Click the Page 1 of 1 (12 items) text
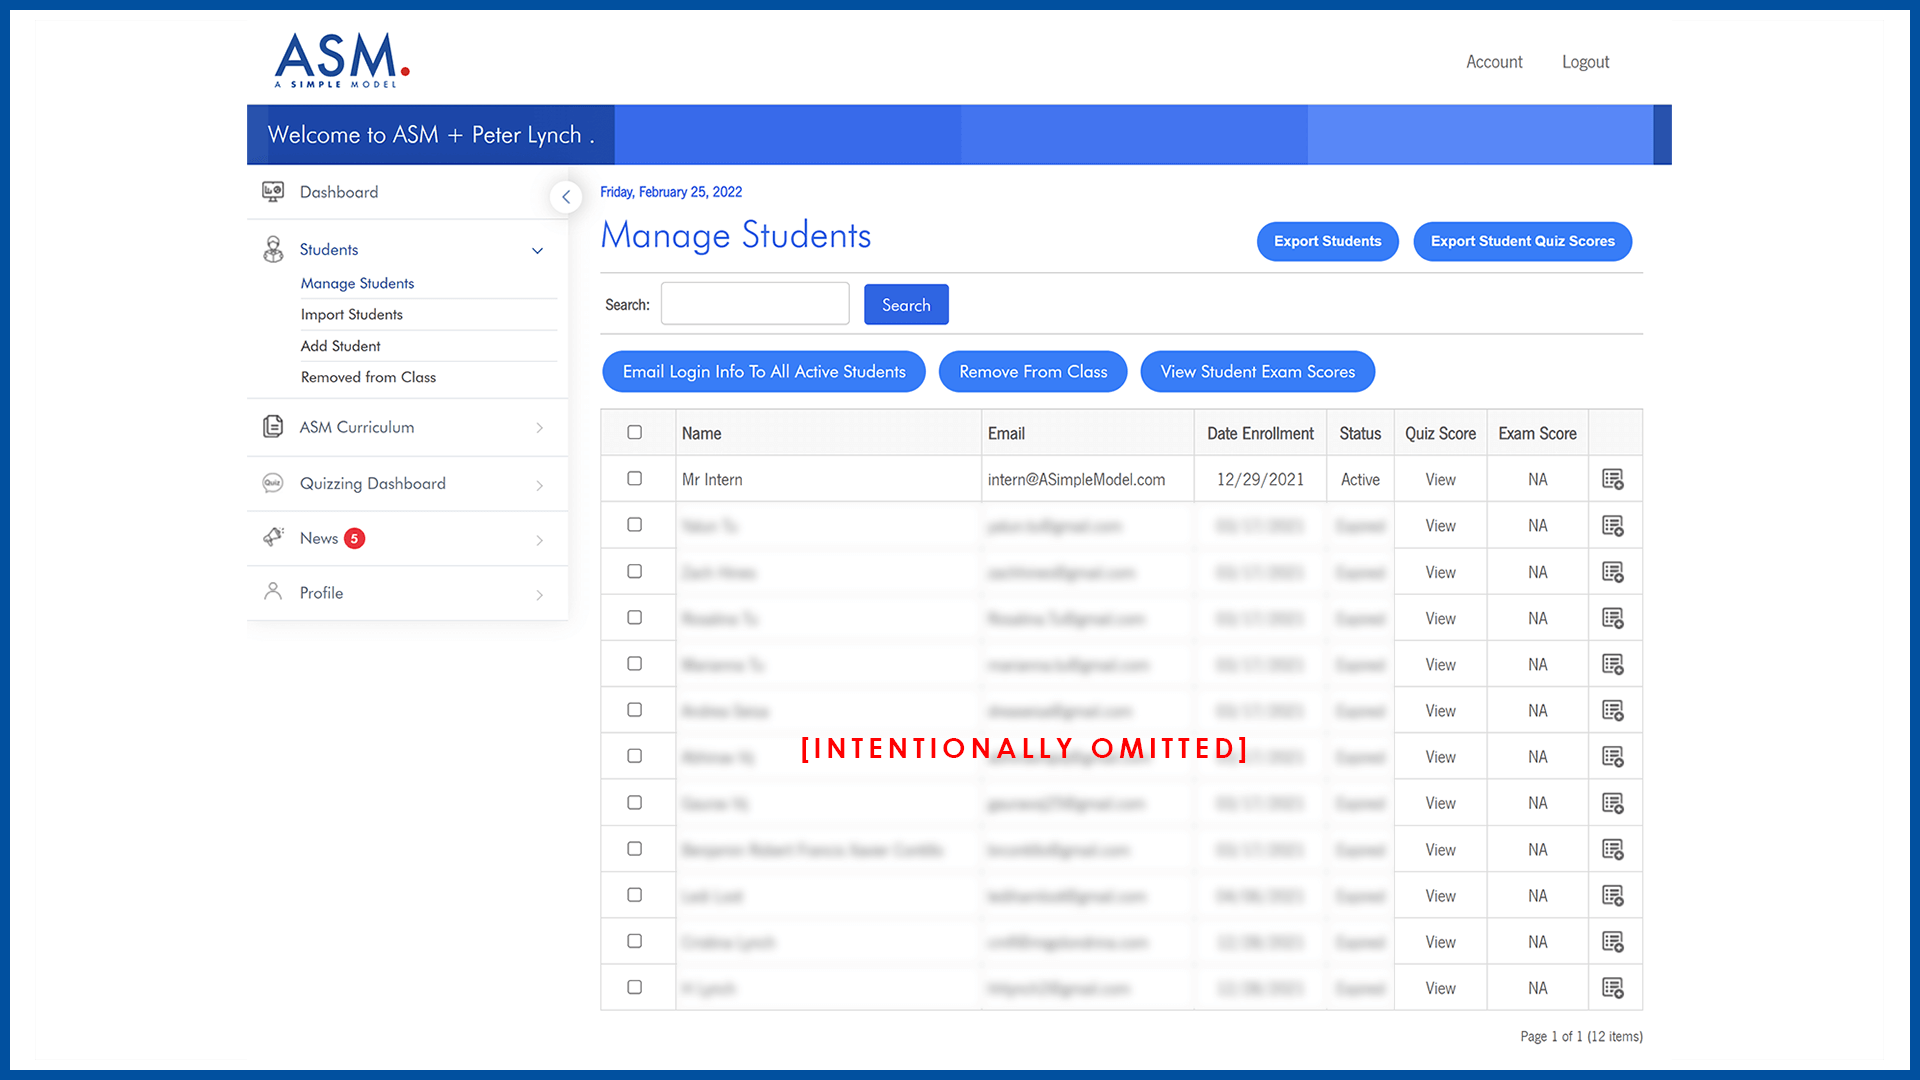 tap(1581, 1037)
